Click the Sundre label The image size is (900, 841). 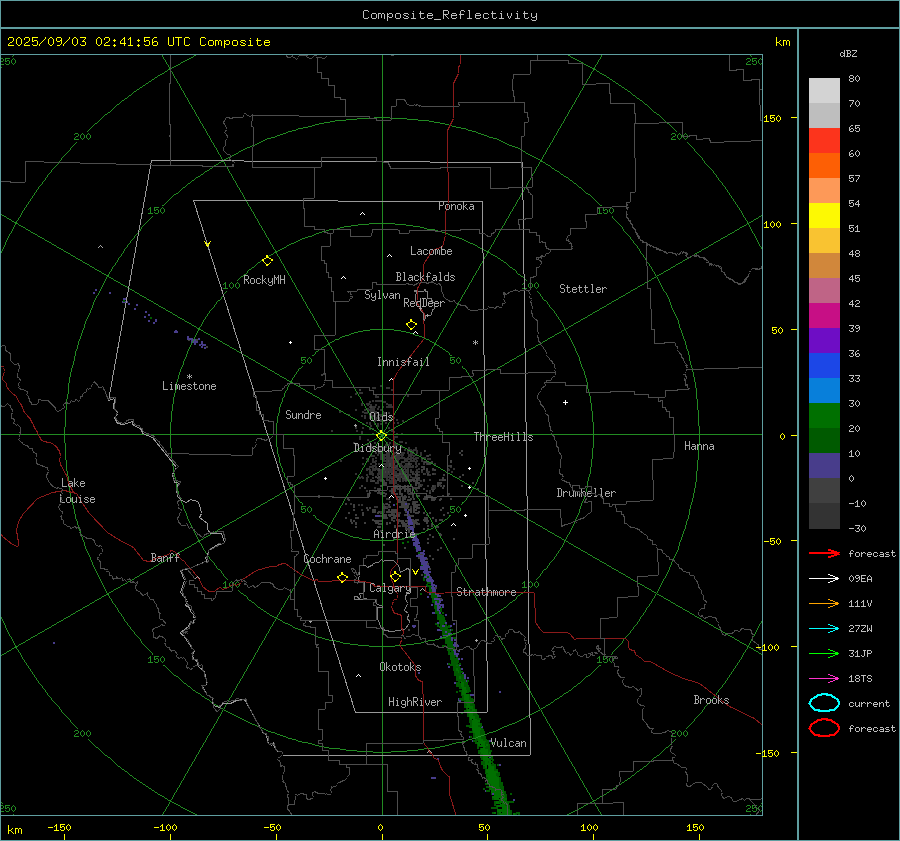pyautogui.click(x=303, y=414)
